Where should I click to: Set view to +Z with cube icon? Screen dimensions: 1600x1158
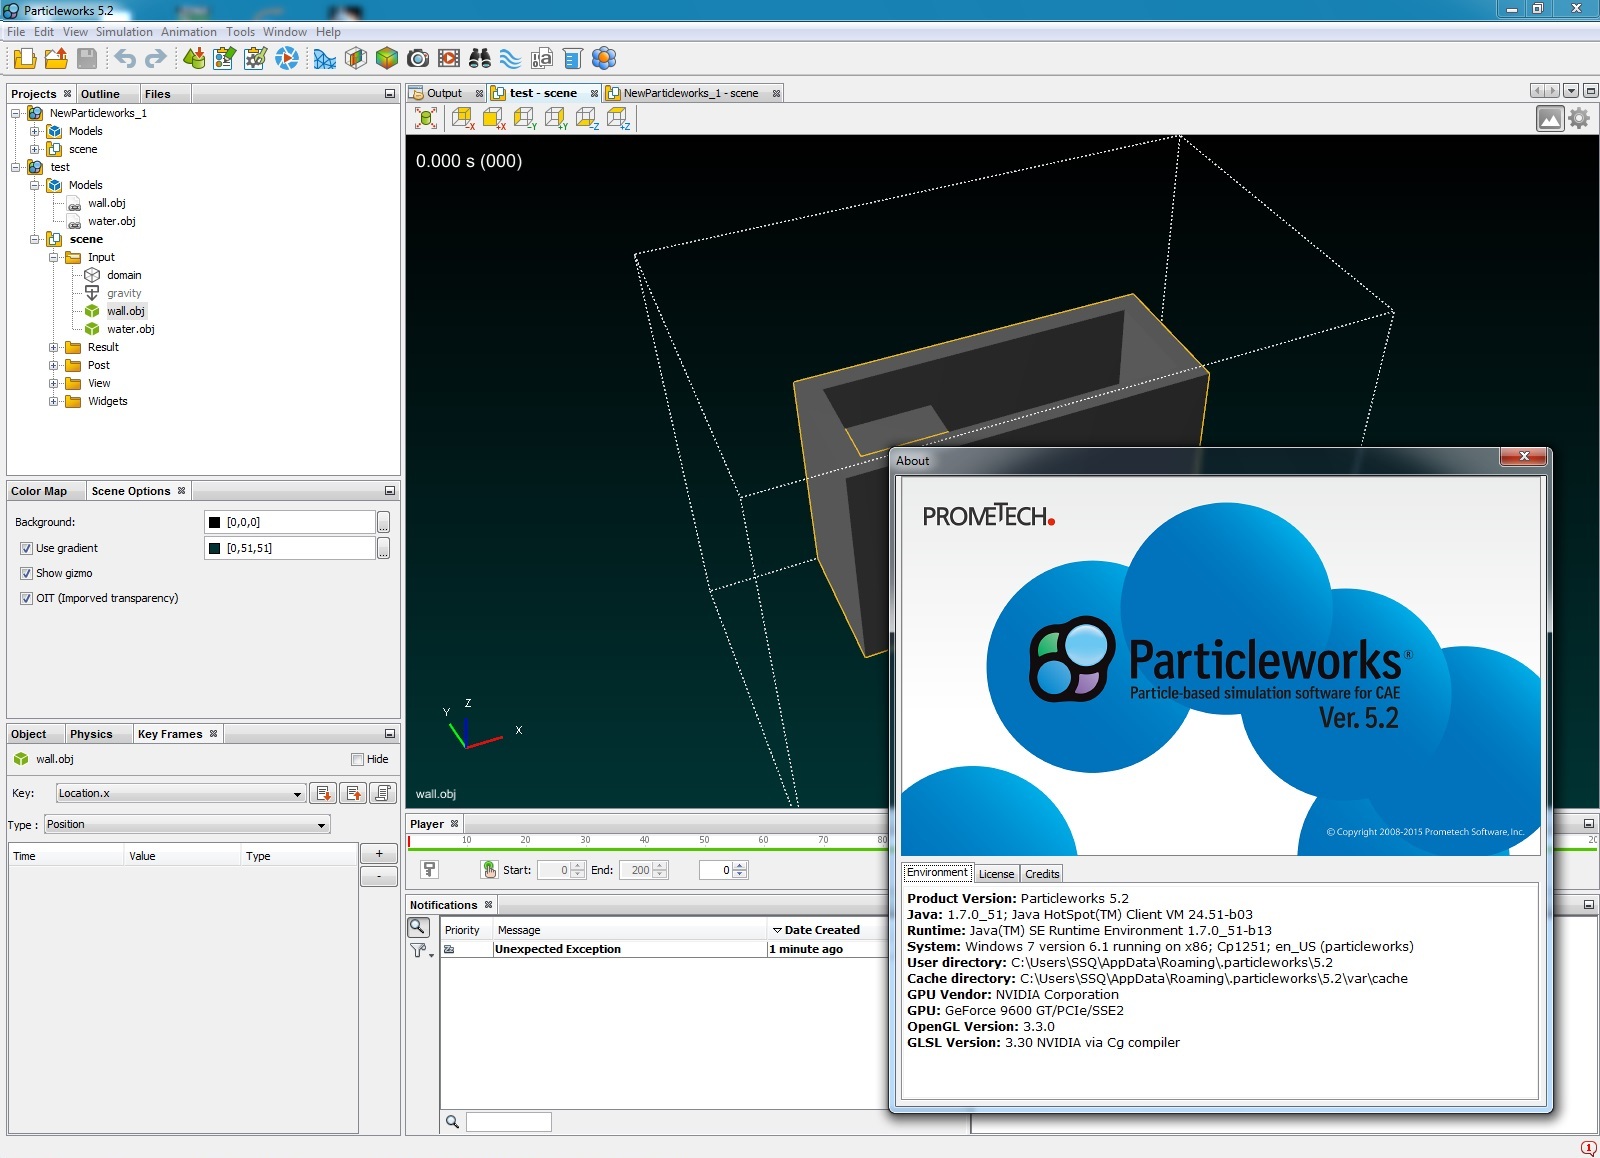pos(618,118)
